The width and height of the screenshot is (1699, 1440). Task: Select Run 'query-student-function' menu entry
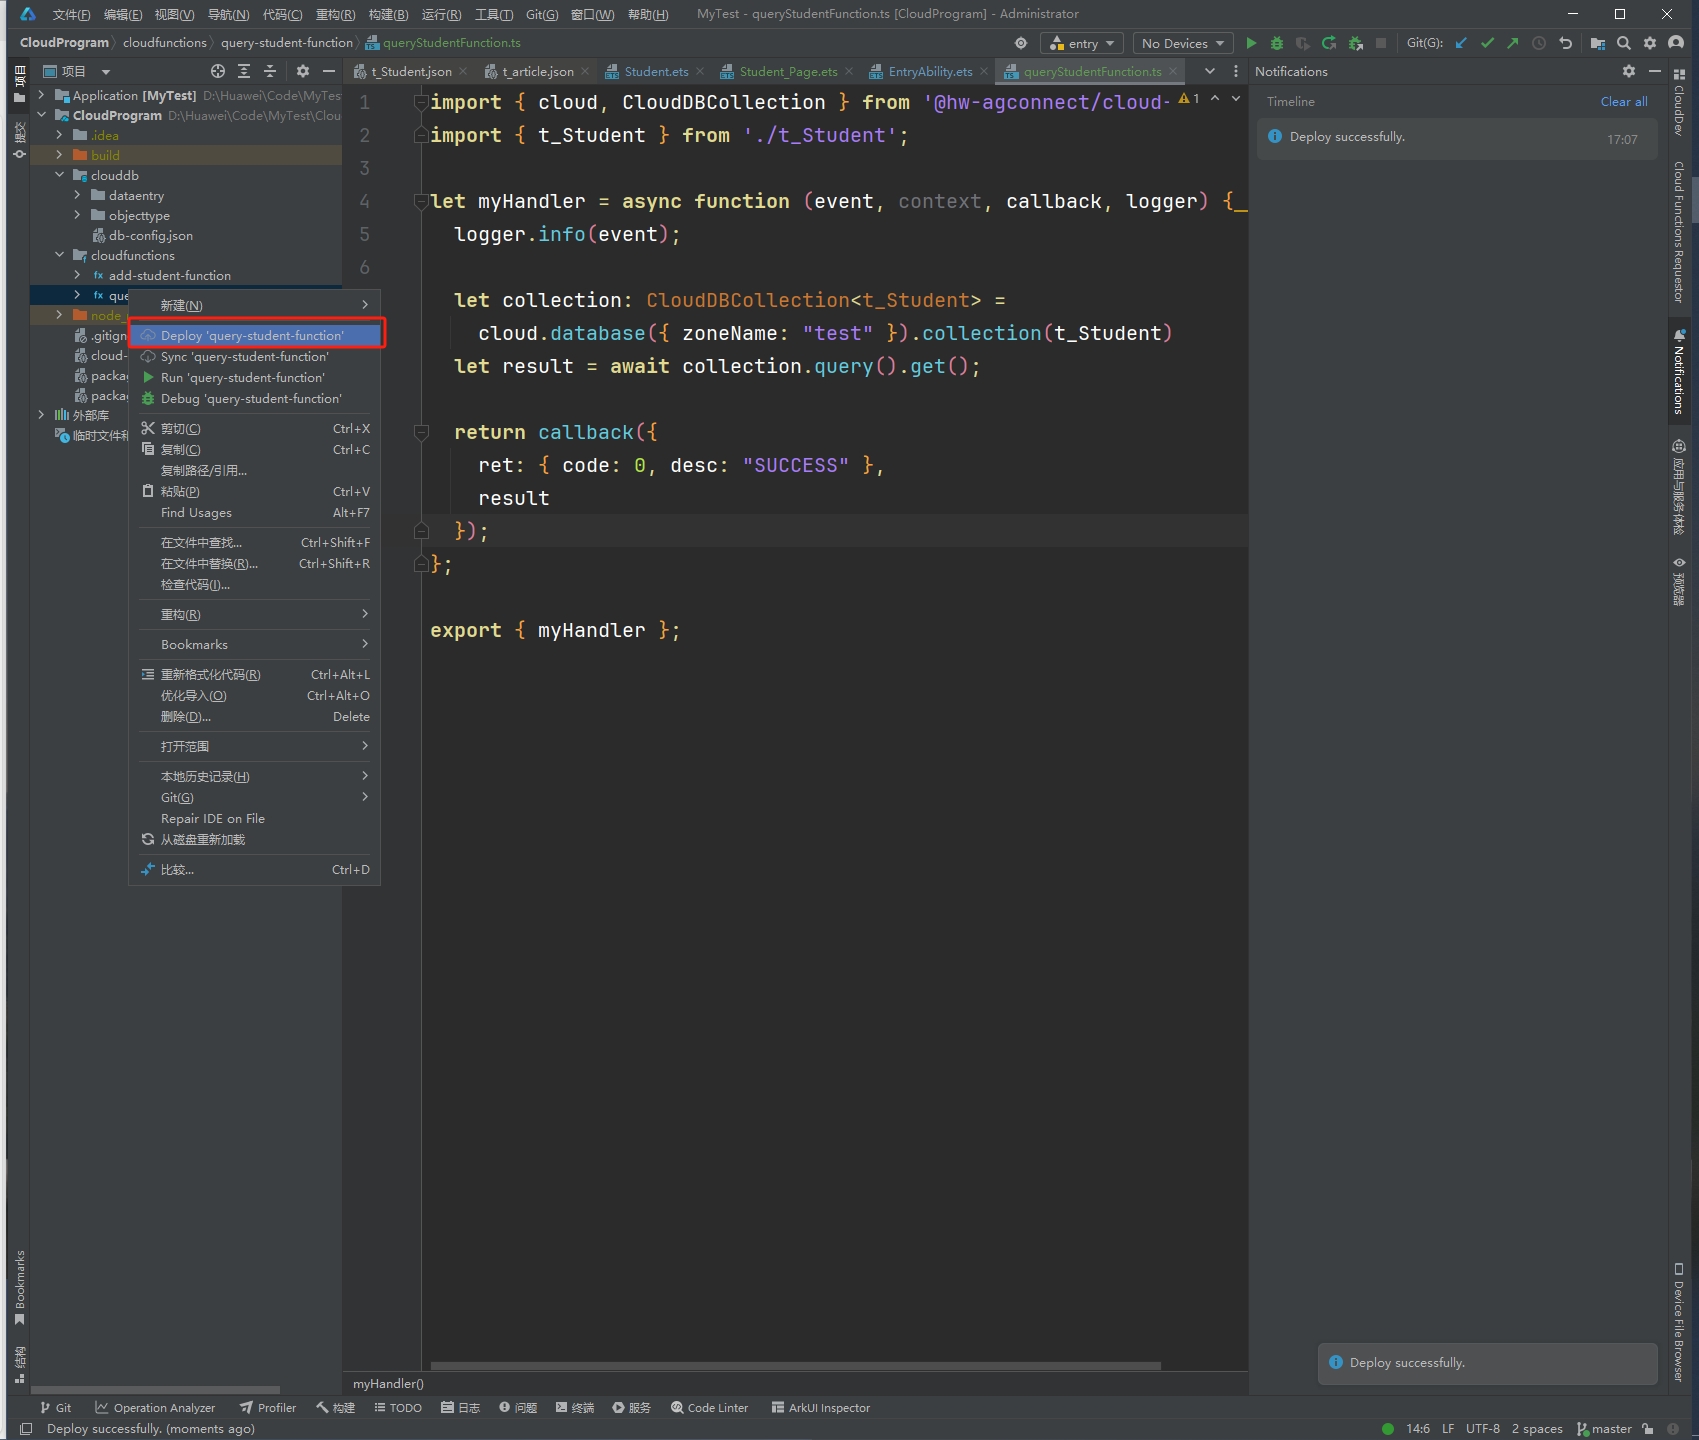256,377
